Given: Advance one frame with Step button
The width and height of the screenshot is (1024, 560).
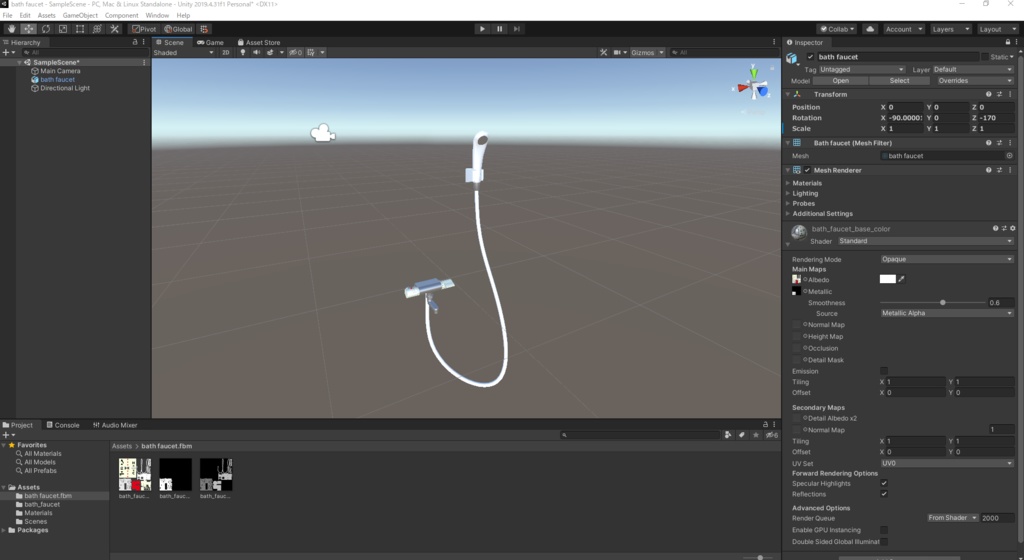Looking at the screenshot, I should [x=517, y=29].
